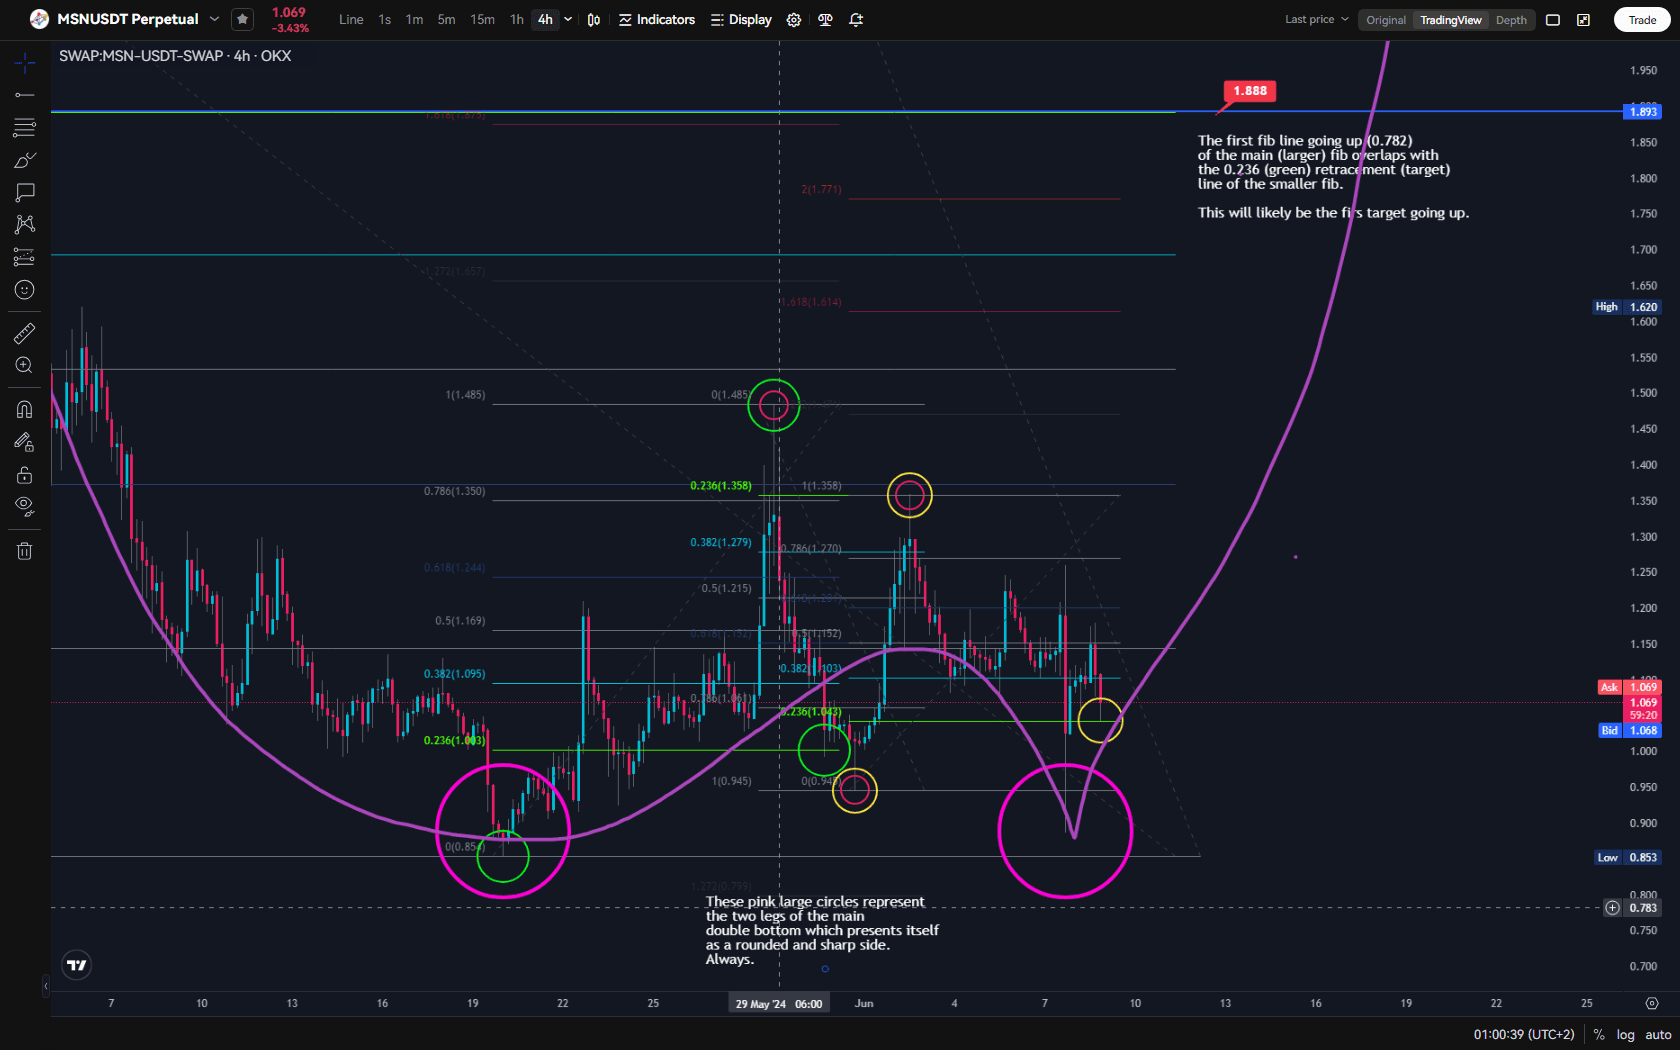Toggle auto scale on price axis
This screenshot has height=1050, width=1680.
click(x=1658, y=1035)
